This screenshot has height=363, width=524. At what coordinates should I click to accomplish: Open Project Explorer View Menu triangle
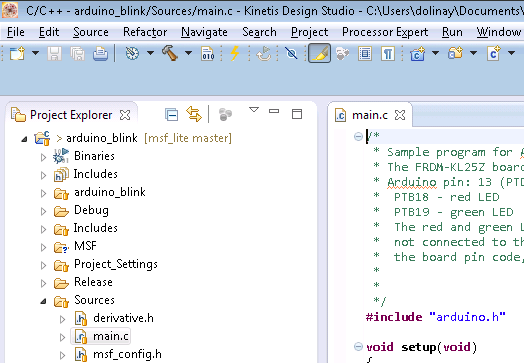pos(254,109)
